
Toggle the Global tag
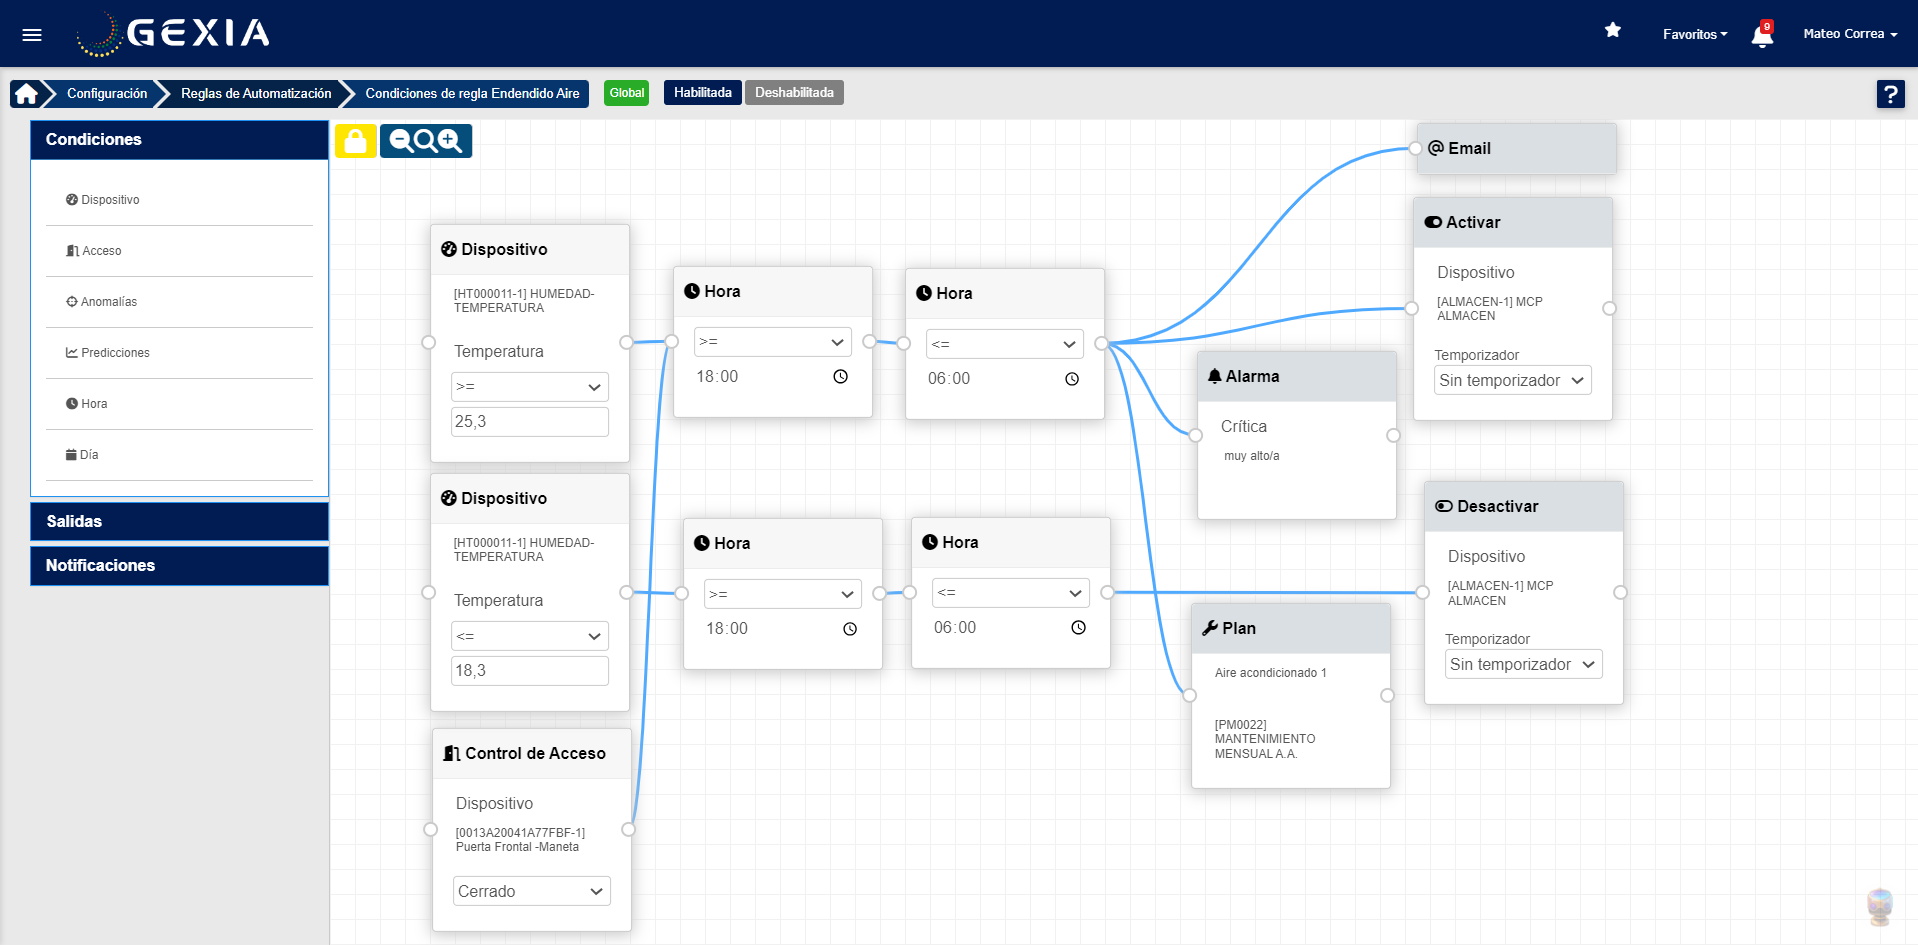click(627, 93)
